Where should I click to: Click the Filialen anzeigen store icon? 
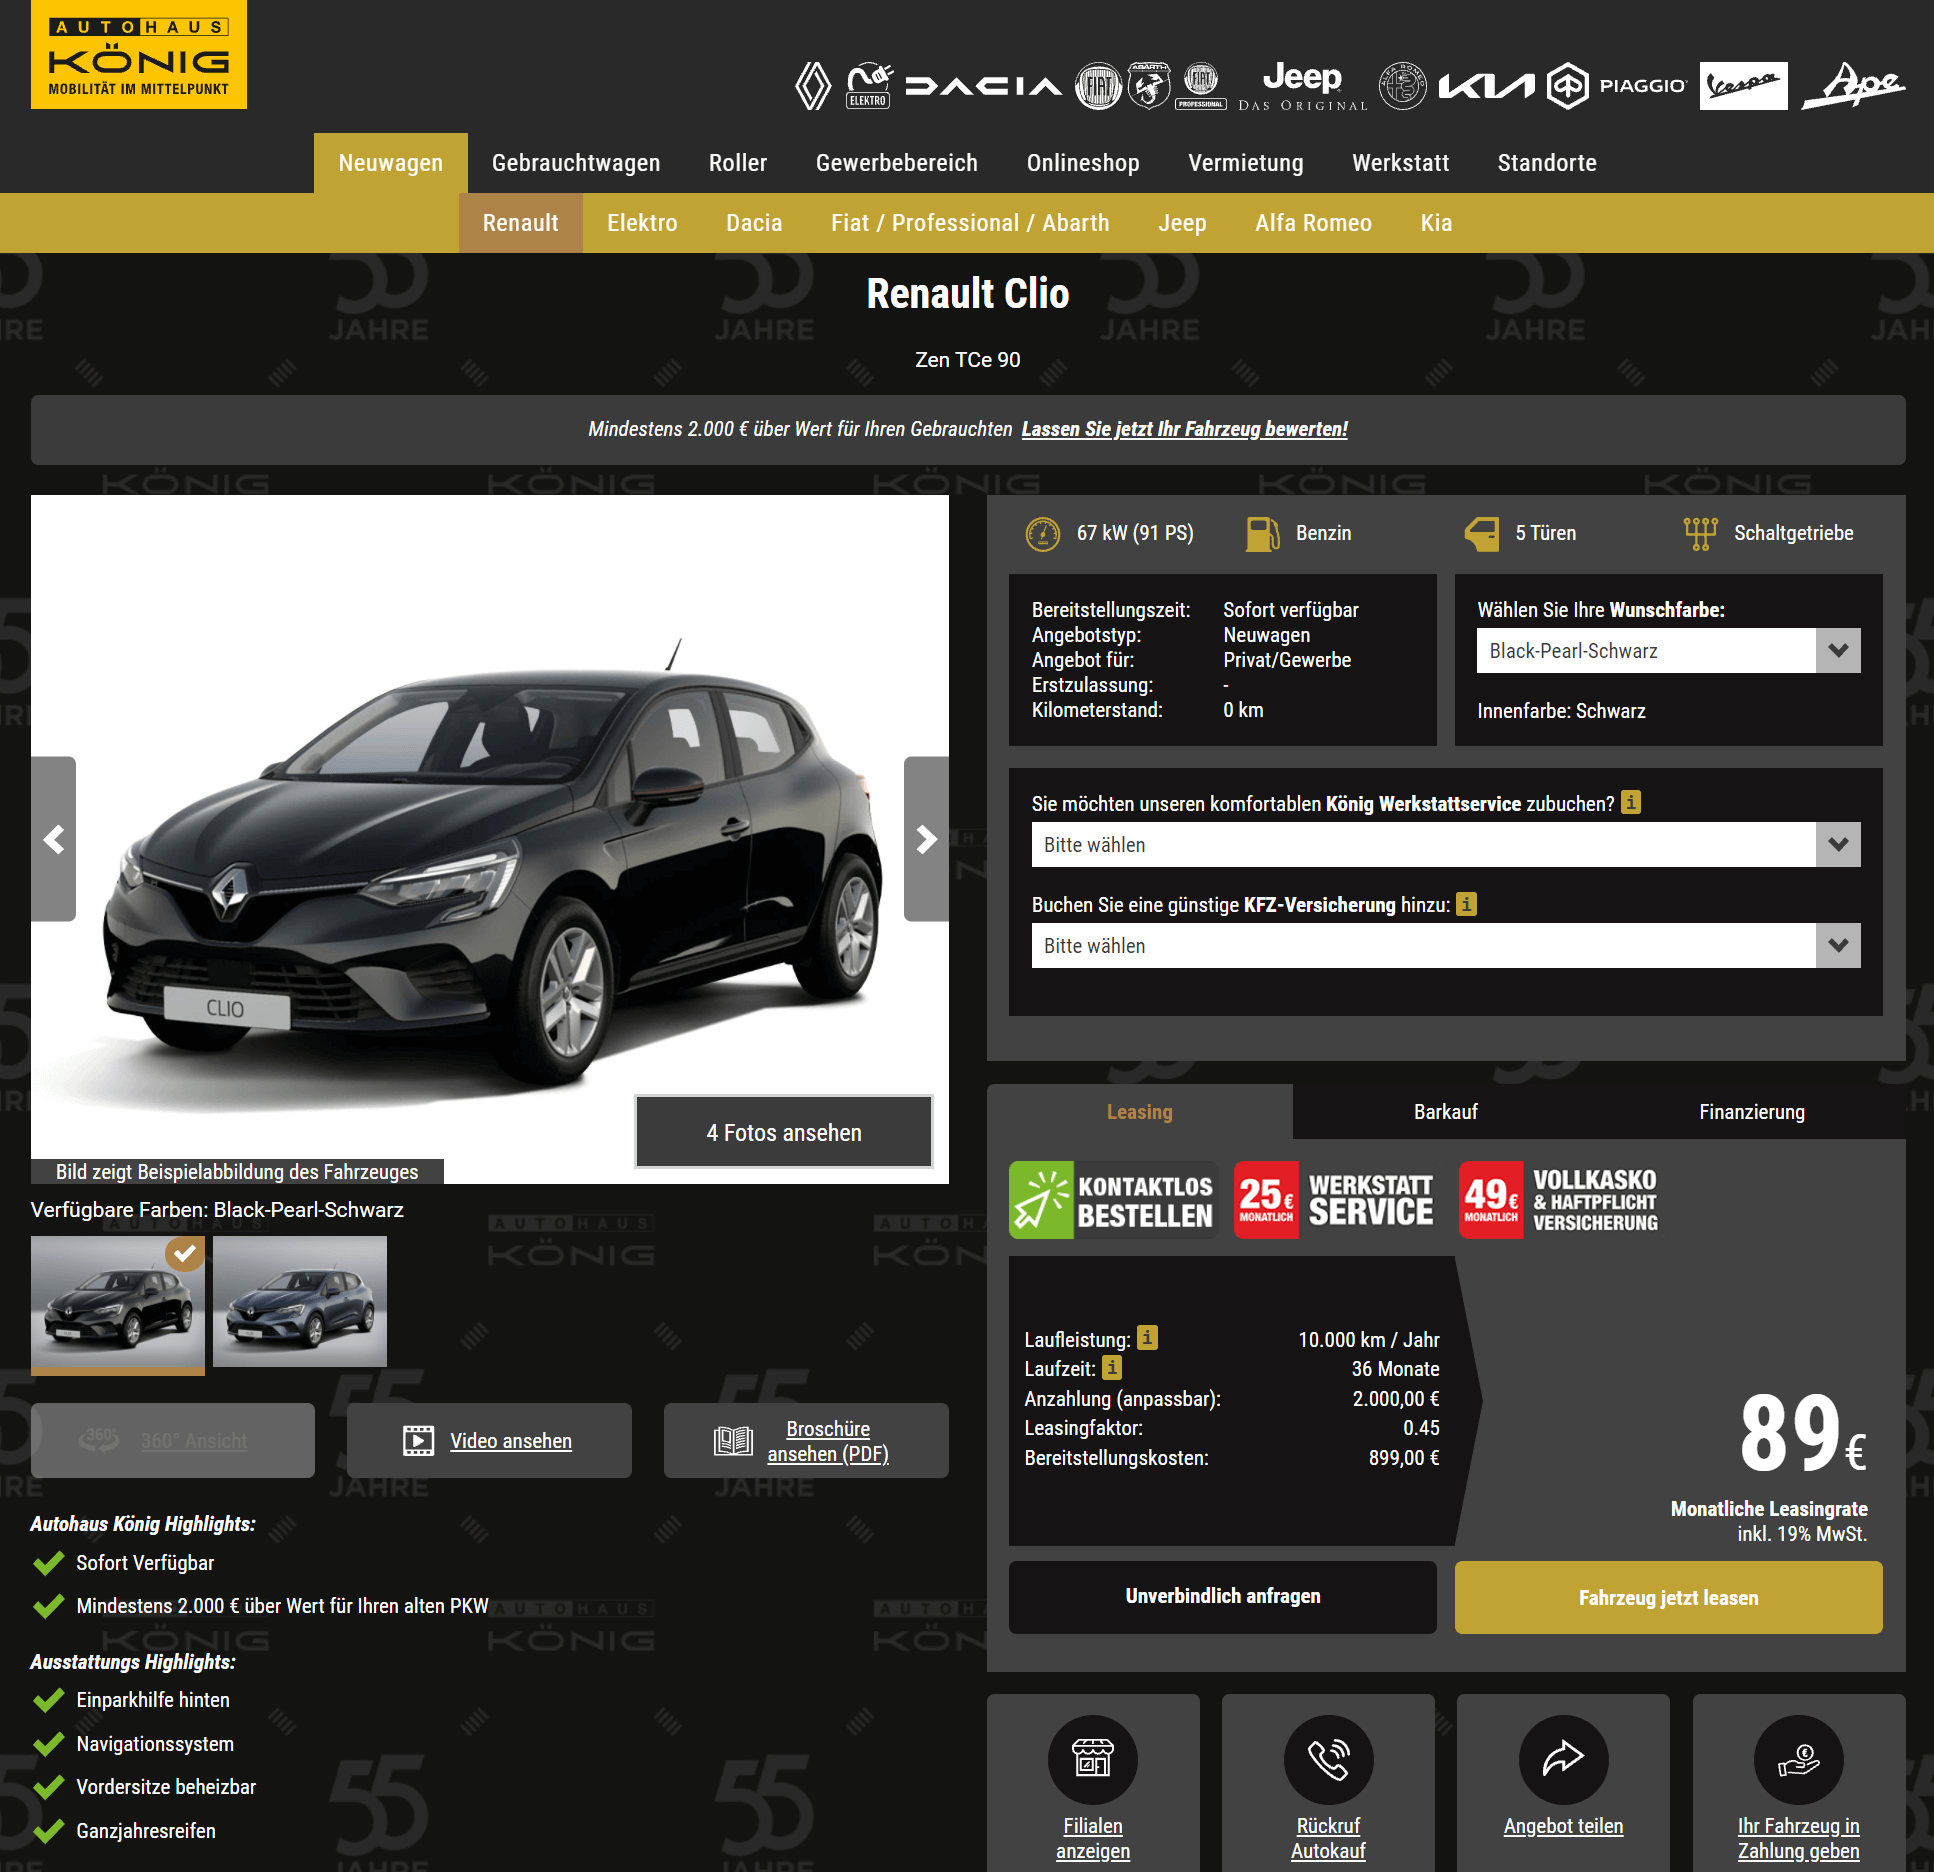click(1092, 1759)
